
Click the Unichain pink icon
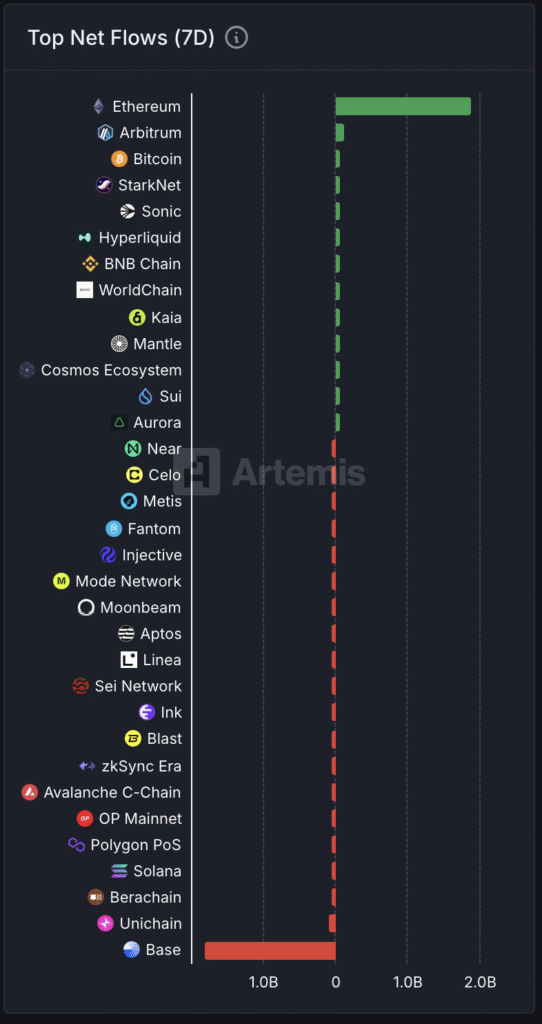(106, 923)
